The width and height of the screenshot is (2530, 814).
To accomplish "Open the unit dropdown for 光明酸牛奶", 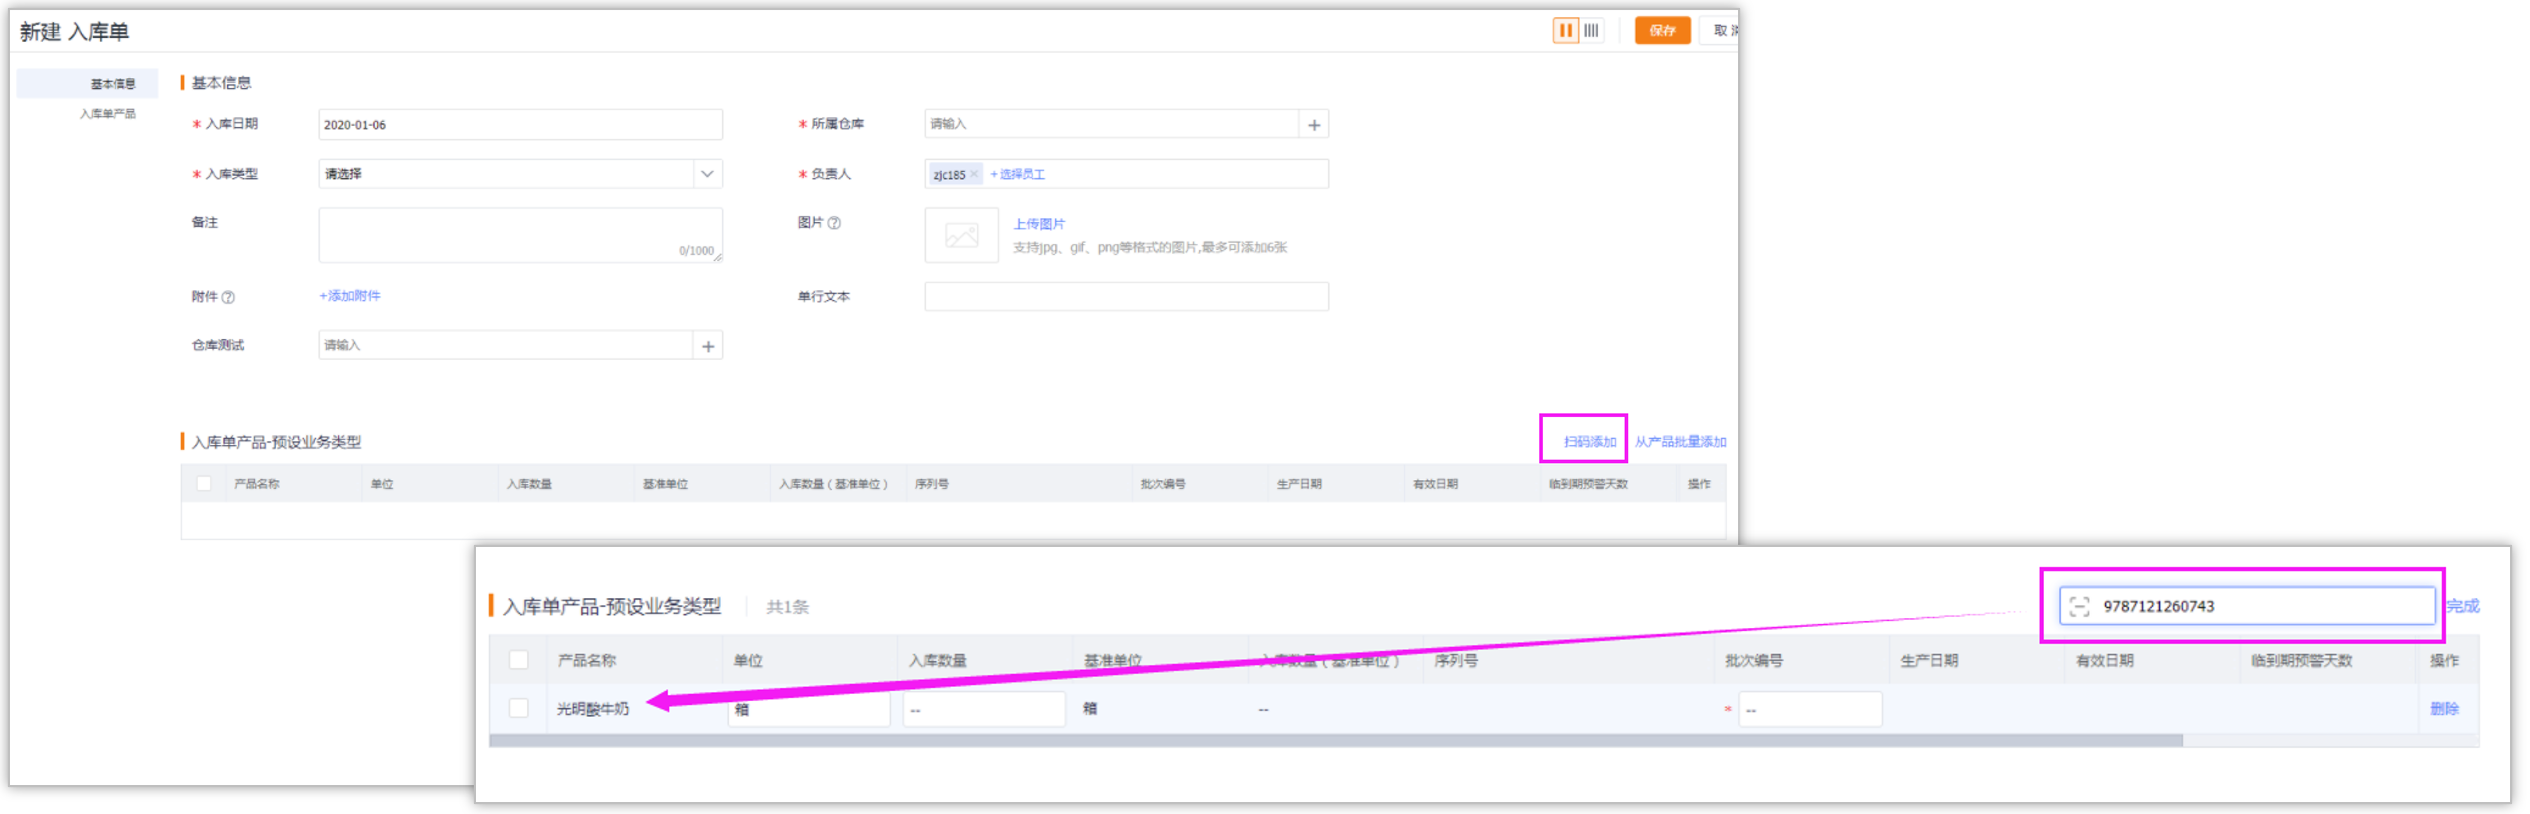I will pyautogui.click(x=808, y=709).
